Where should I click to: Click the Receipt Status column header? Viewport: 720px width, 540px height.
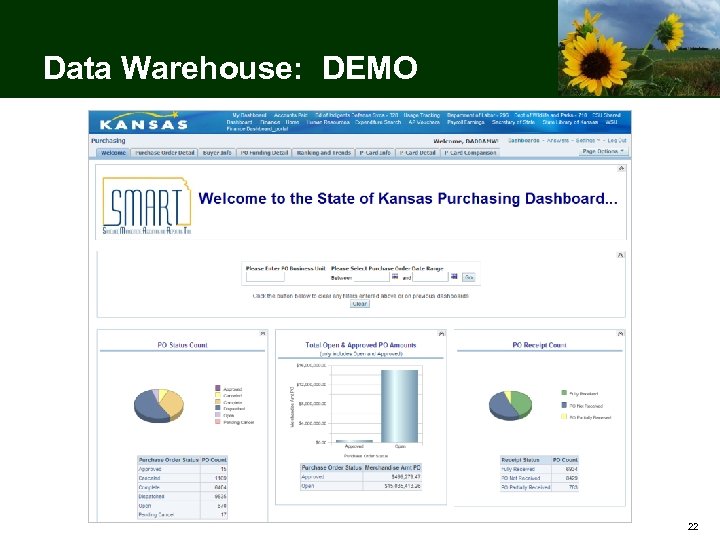point(526,460)
